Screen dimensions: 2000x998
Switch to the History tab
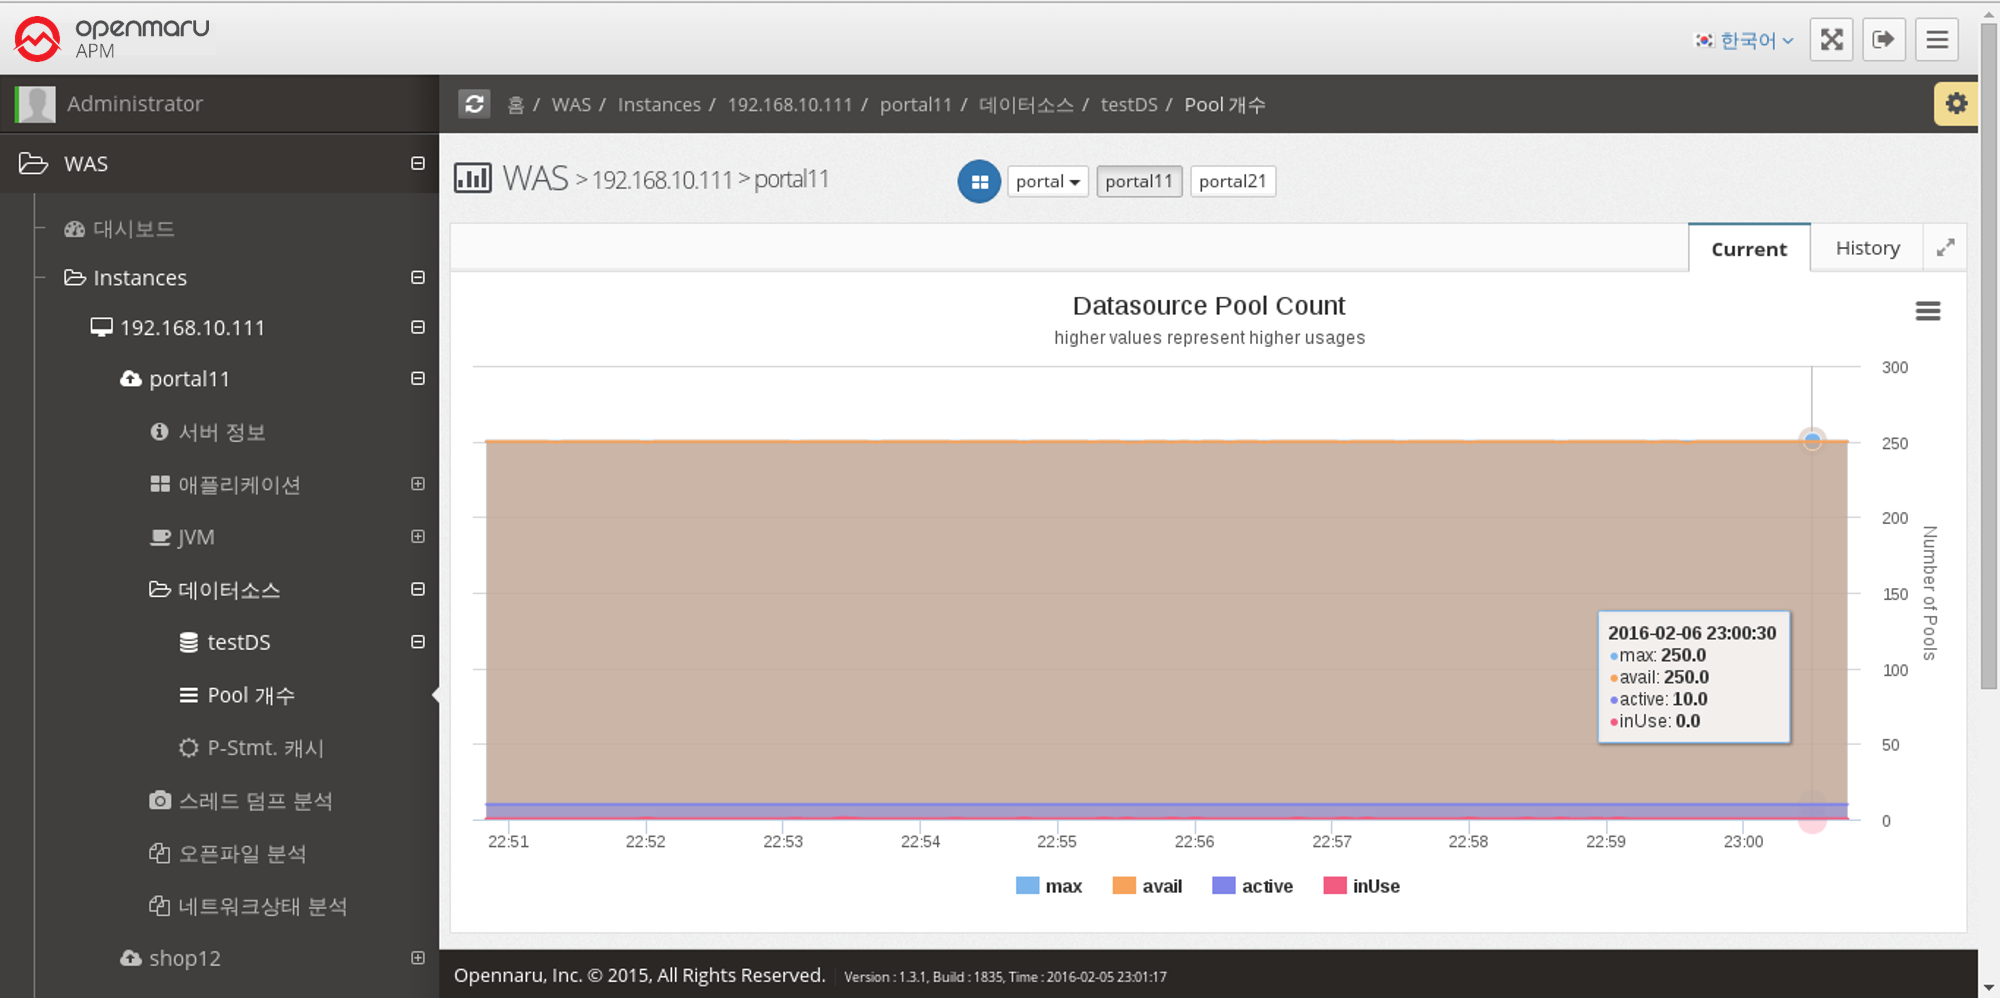[x=1867, y=248]
